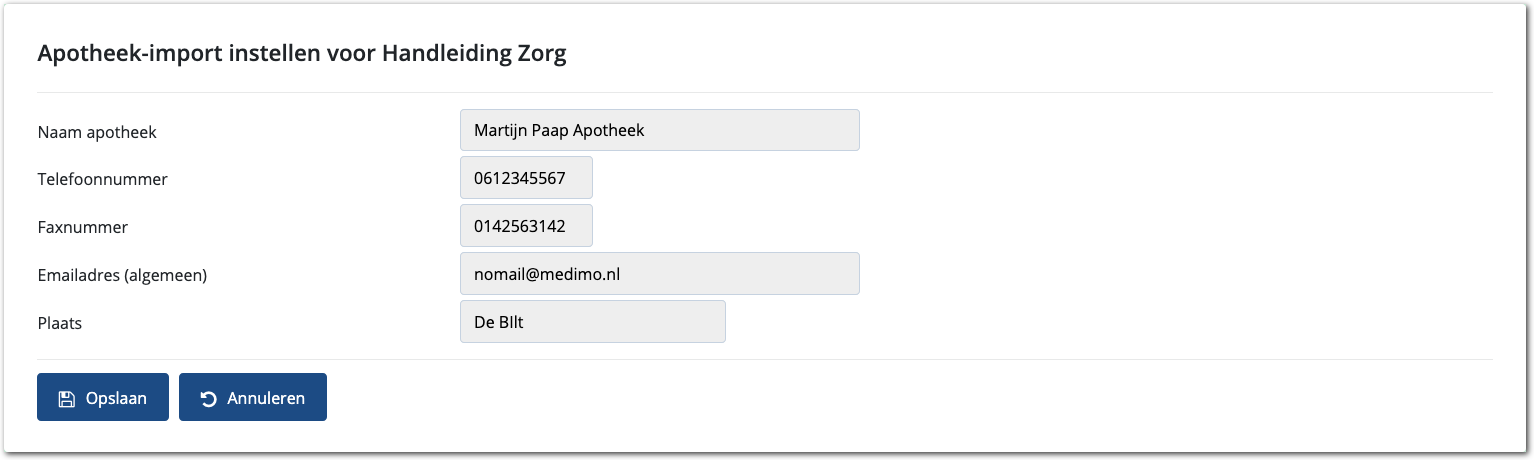Click the 'Plaats' label text
The height and width of the screenshot is (460, 1534).
58,323
